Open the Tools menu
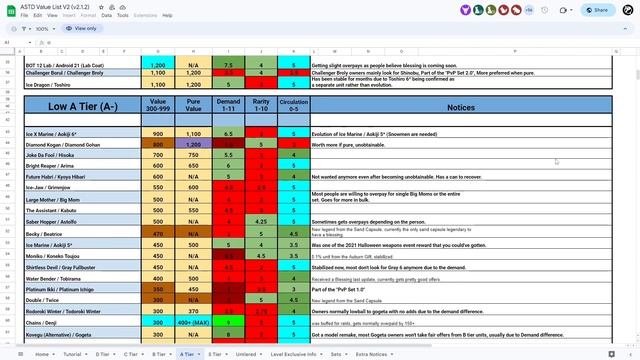The height and width of the screenshot is (360, 640). [x=123, y=16]
